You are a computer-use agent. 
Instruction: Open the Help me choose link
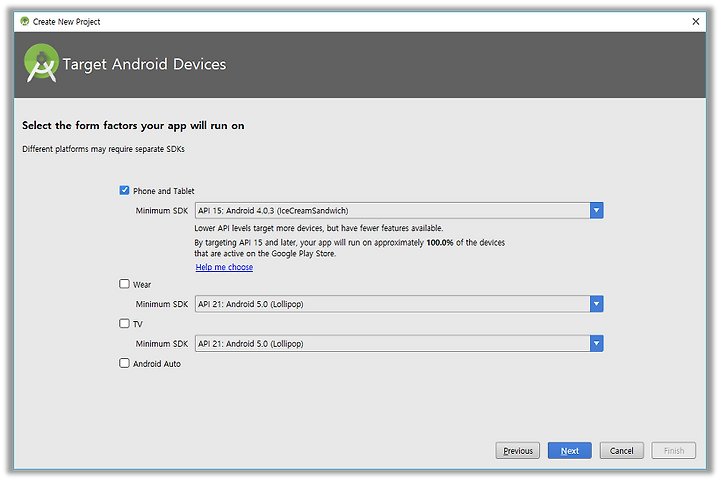point(224,267)
